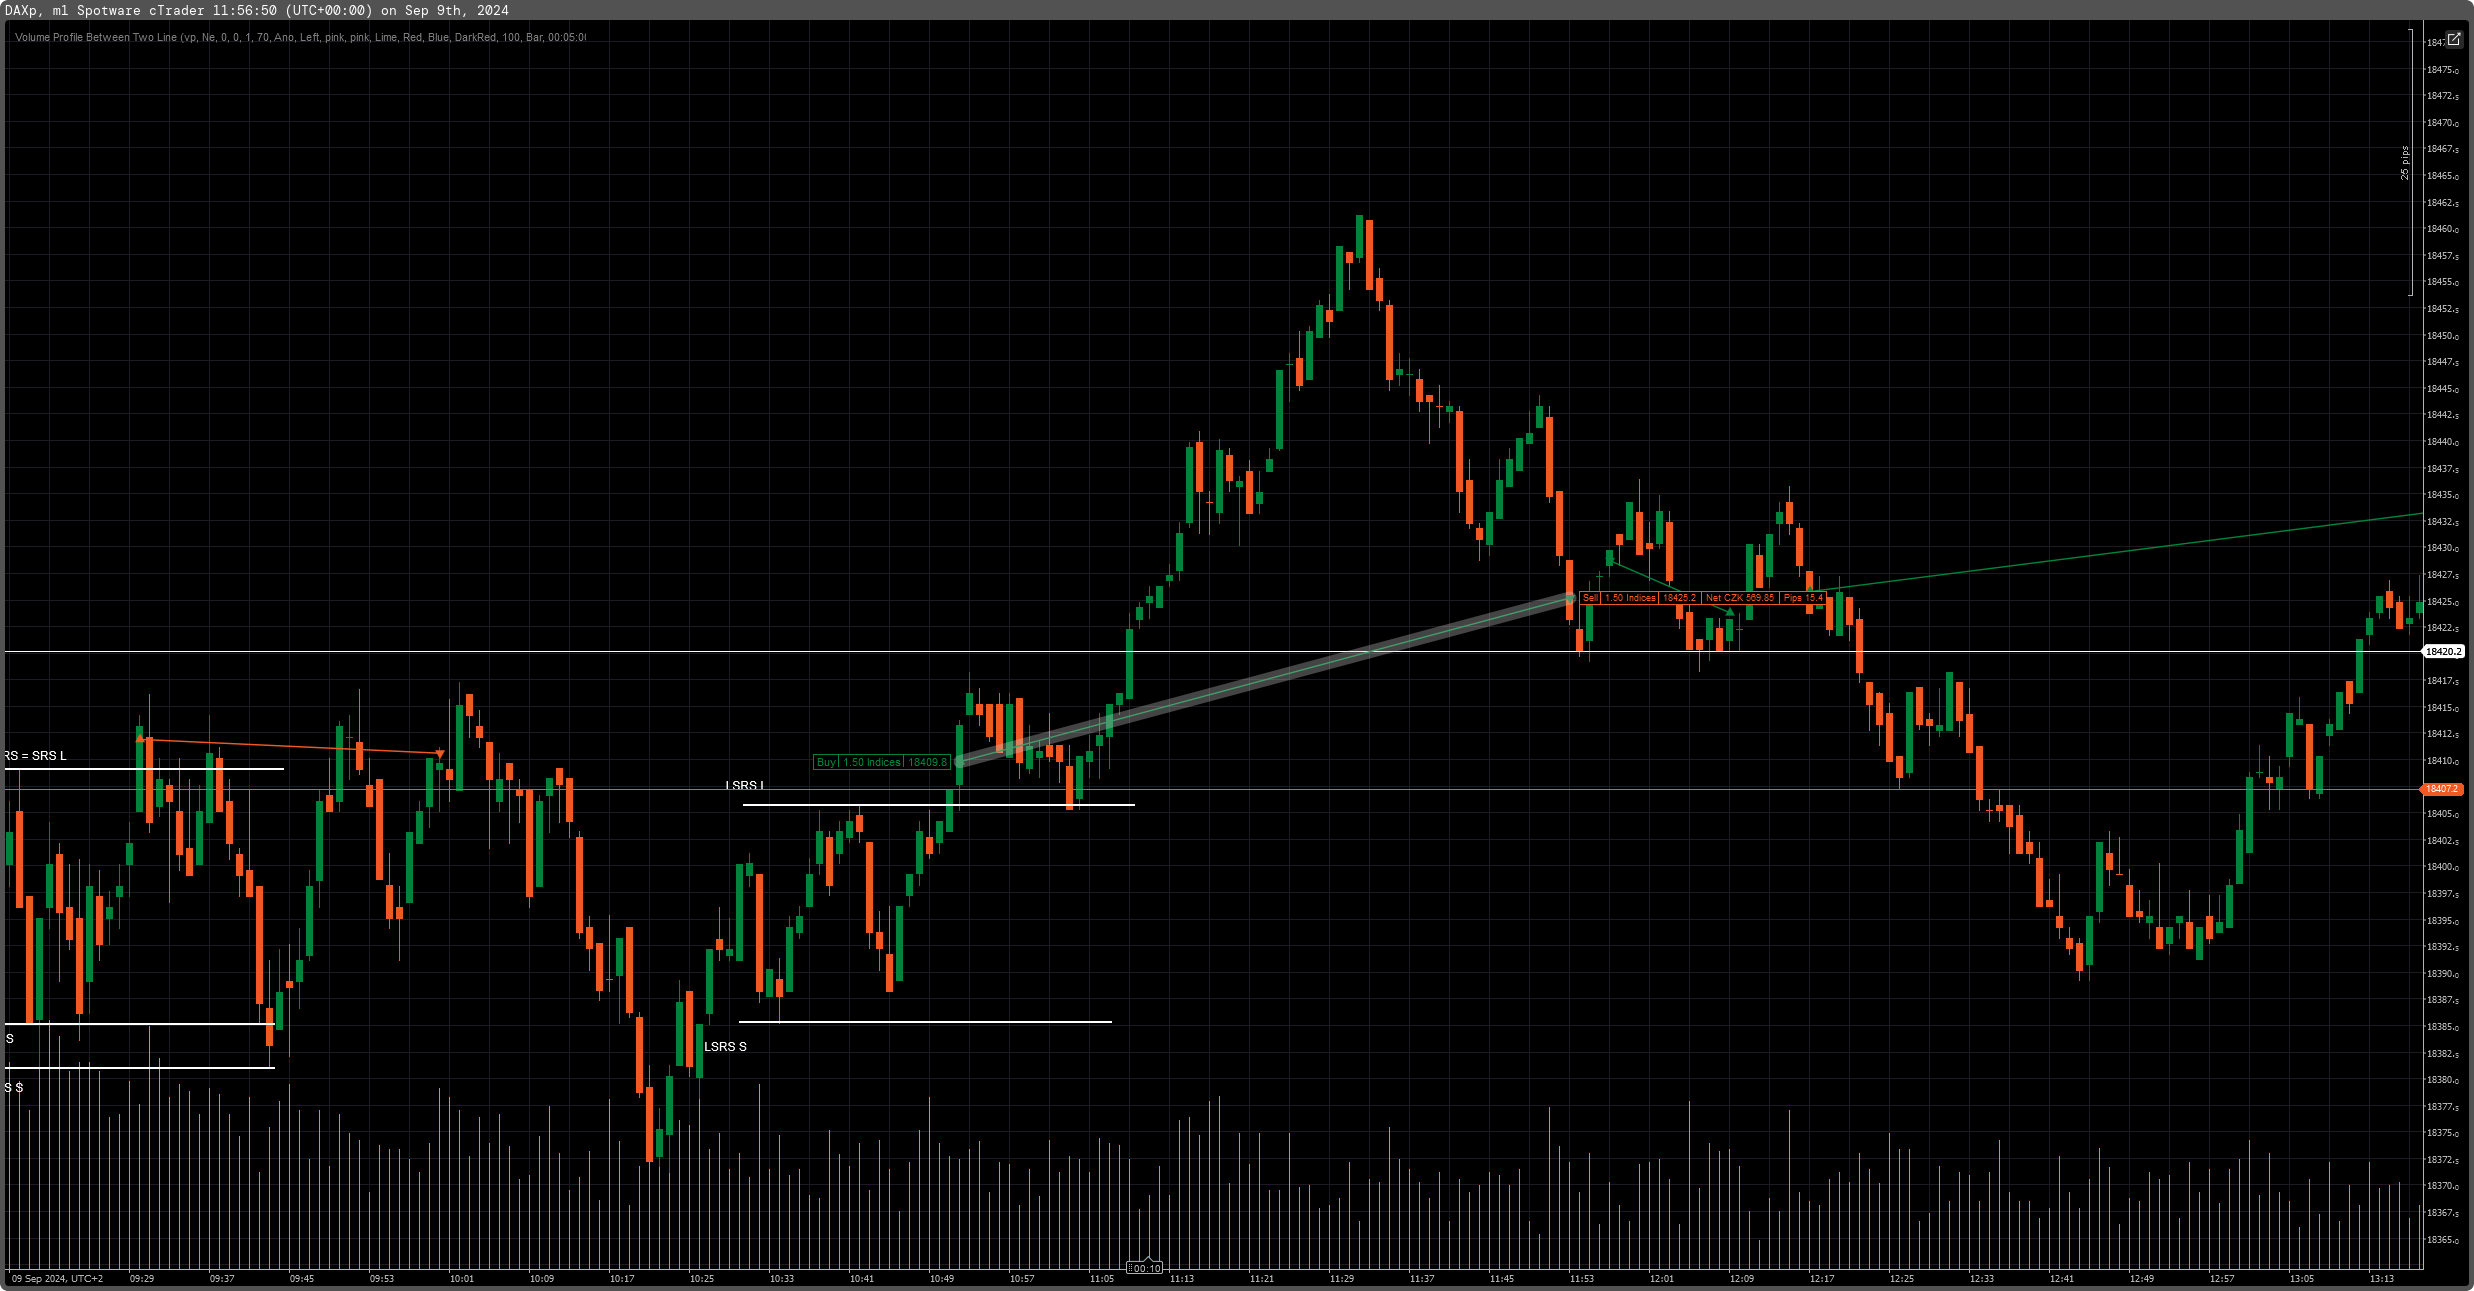
Task: Click the buy entry circle marker
Action: [x=959, y=762]
